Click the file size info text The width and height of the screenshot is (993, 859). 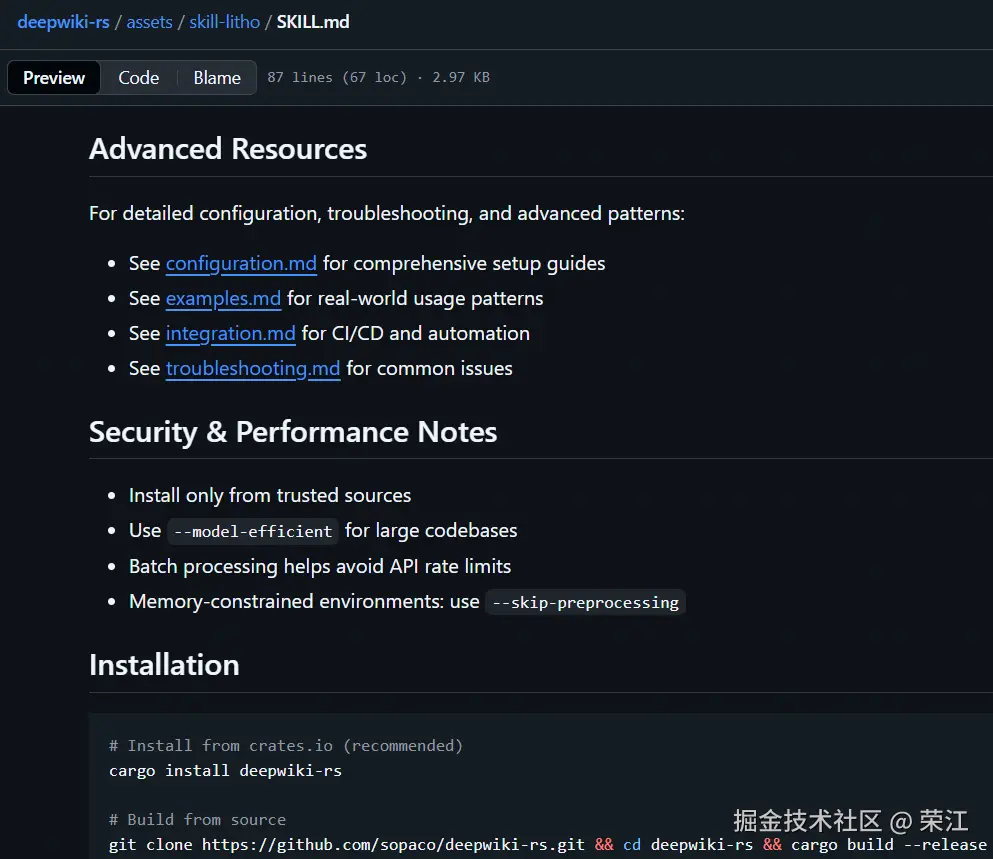pos(378,78)
